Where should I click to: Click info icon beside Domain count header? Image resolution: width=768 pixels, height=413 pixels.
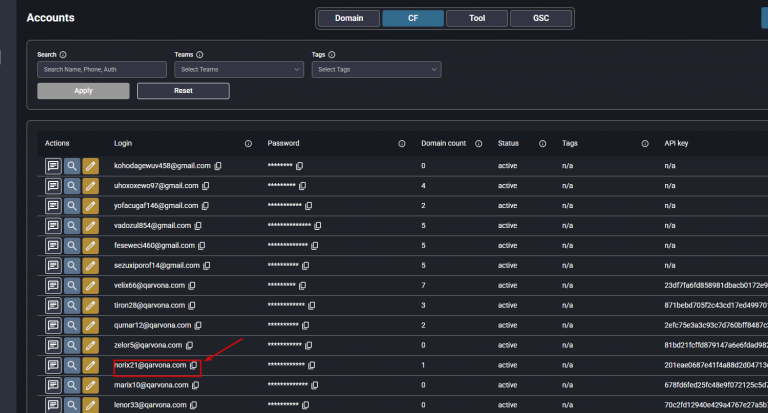click(479, 144)
